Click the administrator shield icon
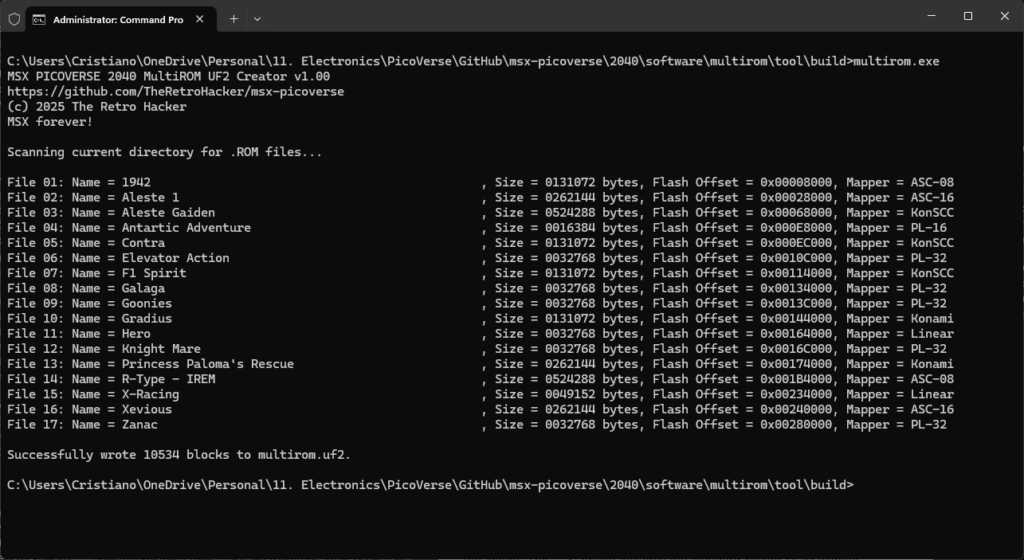Image resolution: width=1024 pixels, height=560 pixels. (x=13, y=18)
